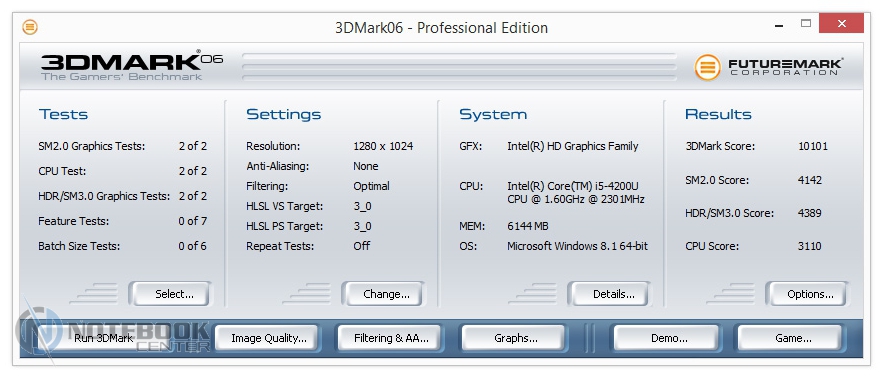Click the SM2.0 Score value 4142
The height and width of the screenshot is (378, 883).
(x=810, y=180)
